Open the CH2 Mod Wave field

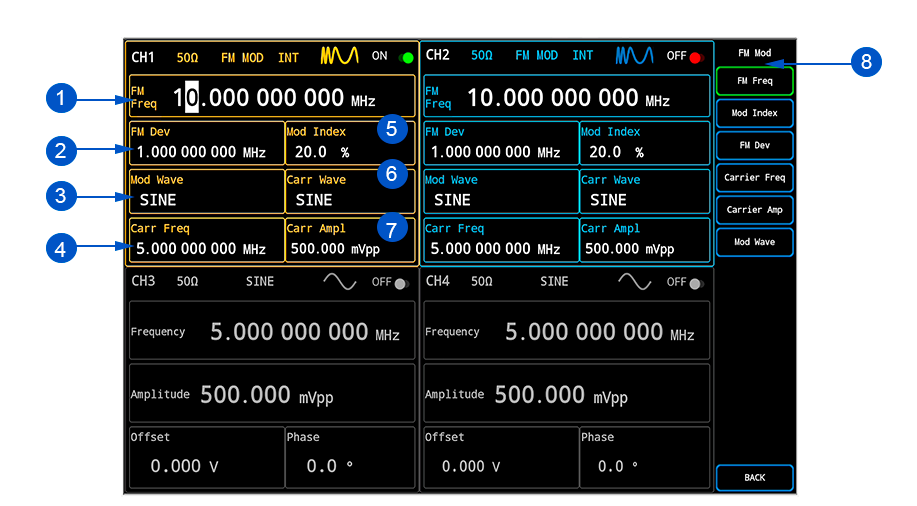pos(501,191)
